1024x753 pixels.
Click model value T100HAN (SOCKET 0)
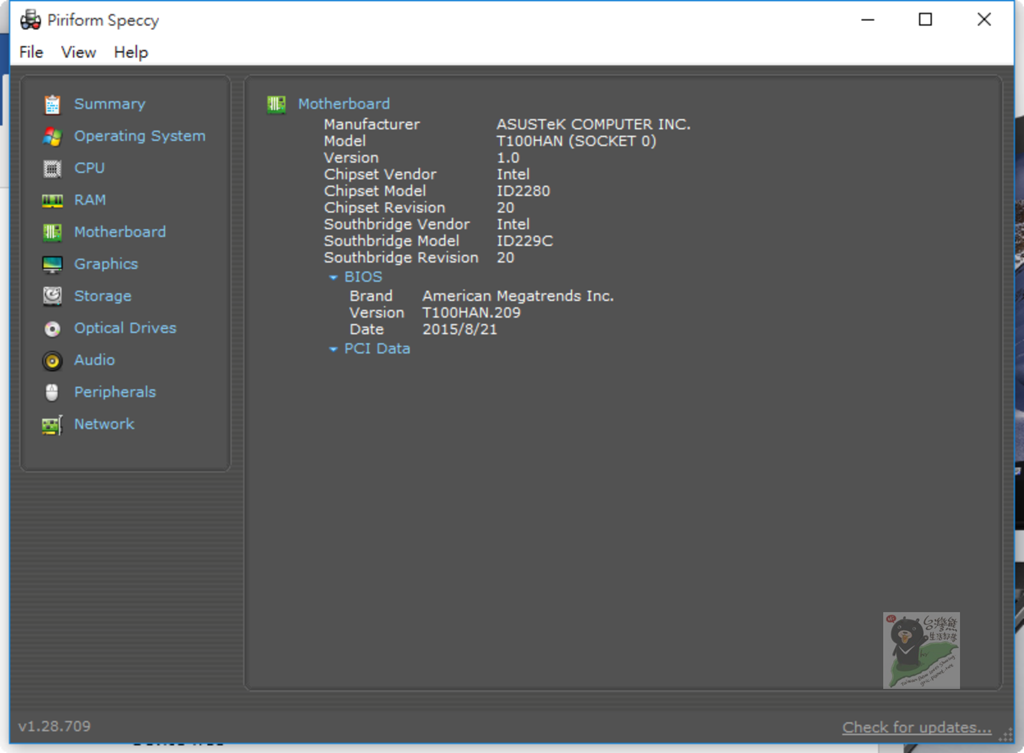[x=577, y=141]
